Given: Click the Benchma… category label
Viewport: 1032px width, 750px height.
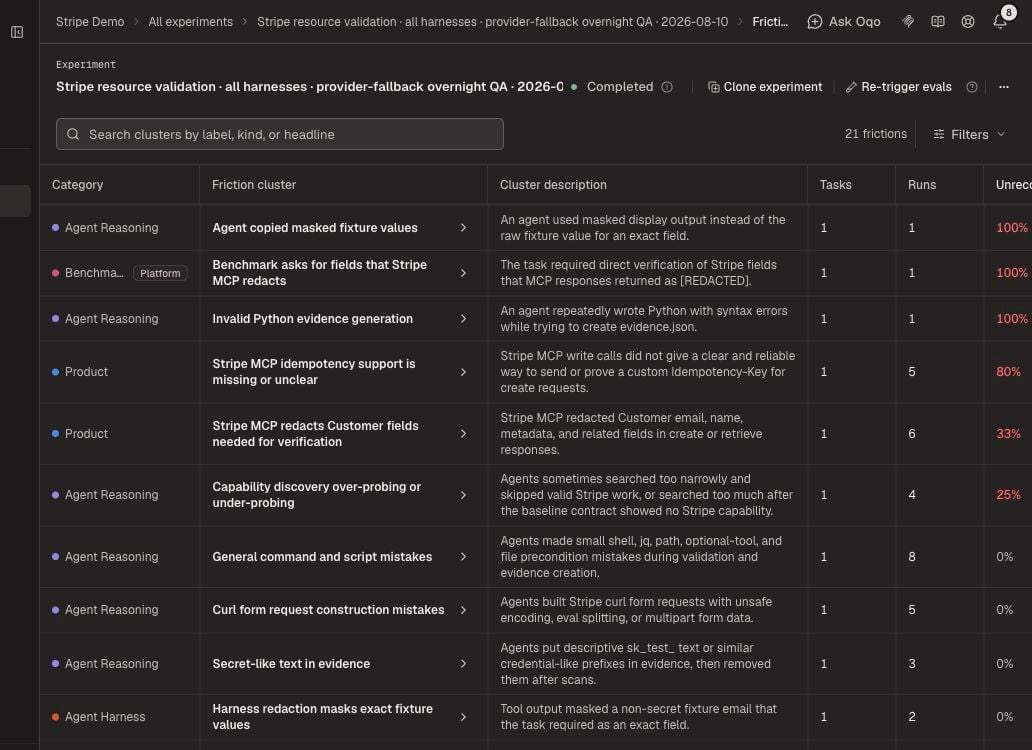Looking at the screenshot, I should (x=94, y=273).
